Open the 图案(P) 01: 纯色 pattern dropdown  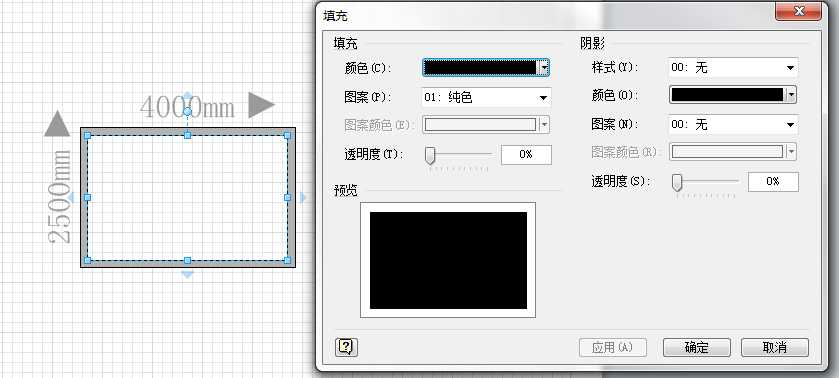click(x=486, y=97)
